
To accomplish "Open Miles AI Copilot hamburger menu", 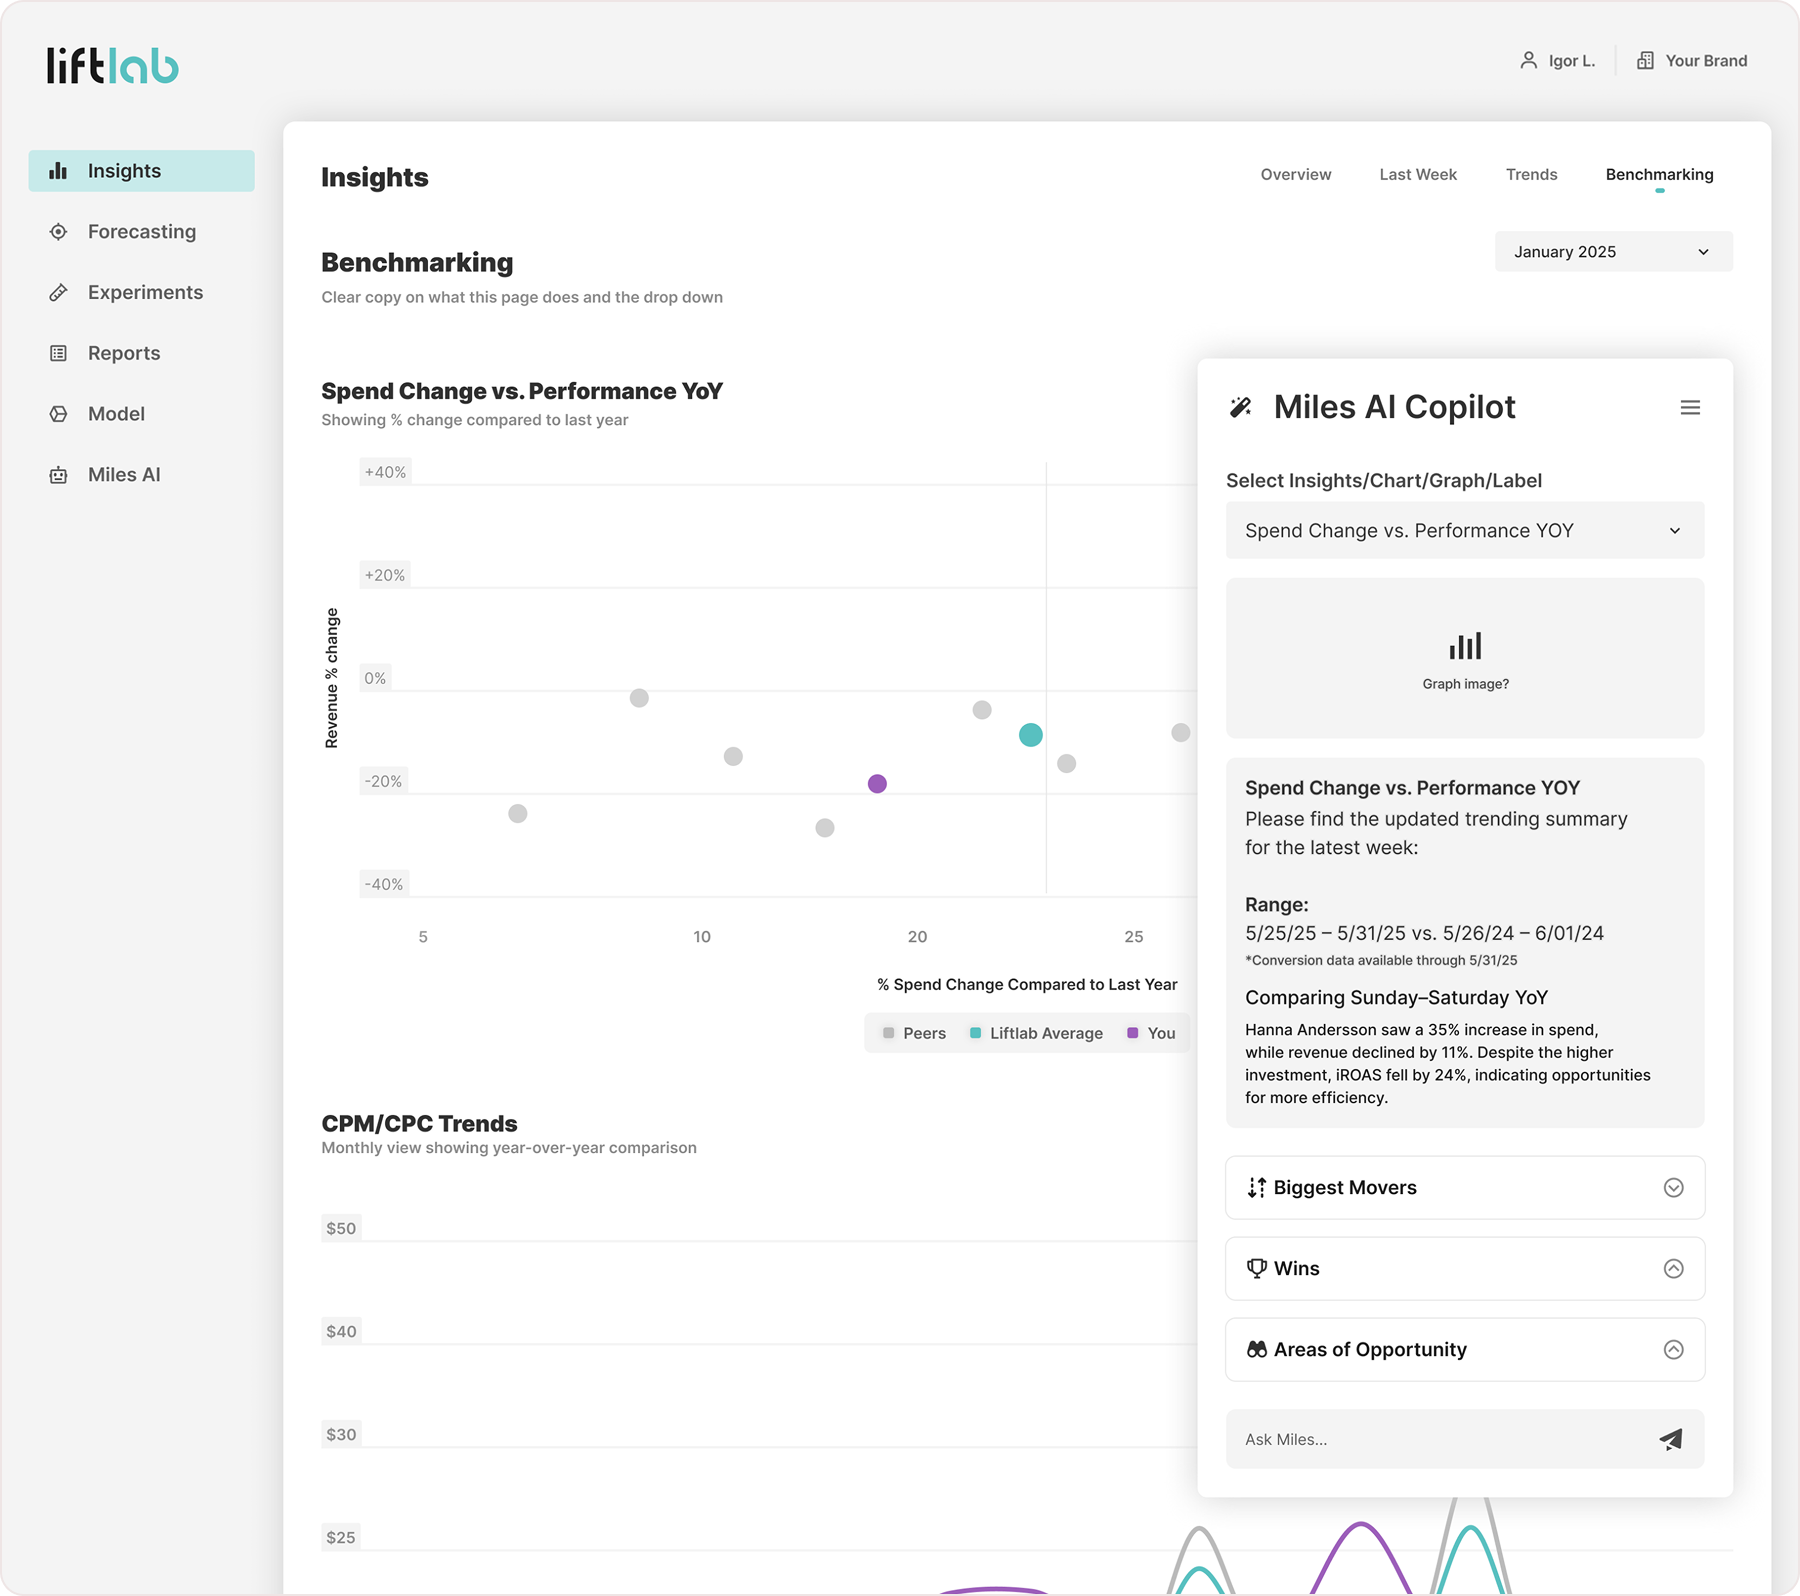I will pos(1690,408).
